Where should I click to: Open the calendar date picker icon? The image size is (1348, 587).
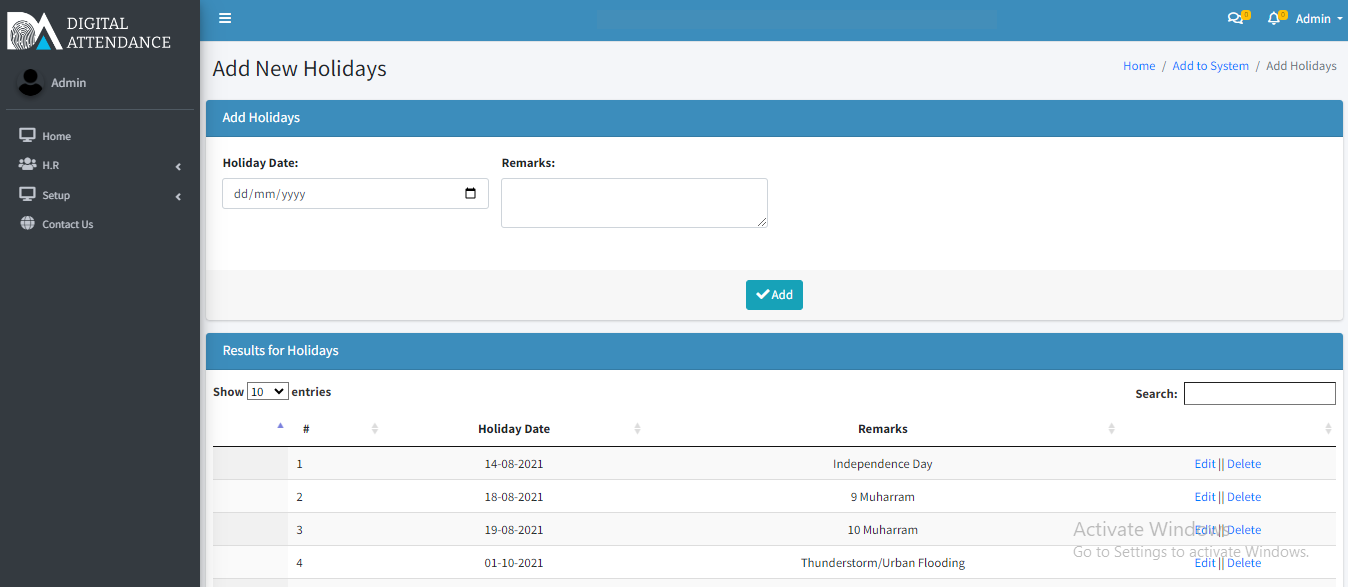point(471,194)
